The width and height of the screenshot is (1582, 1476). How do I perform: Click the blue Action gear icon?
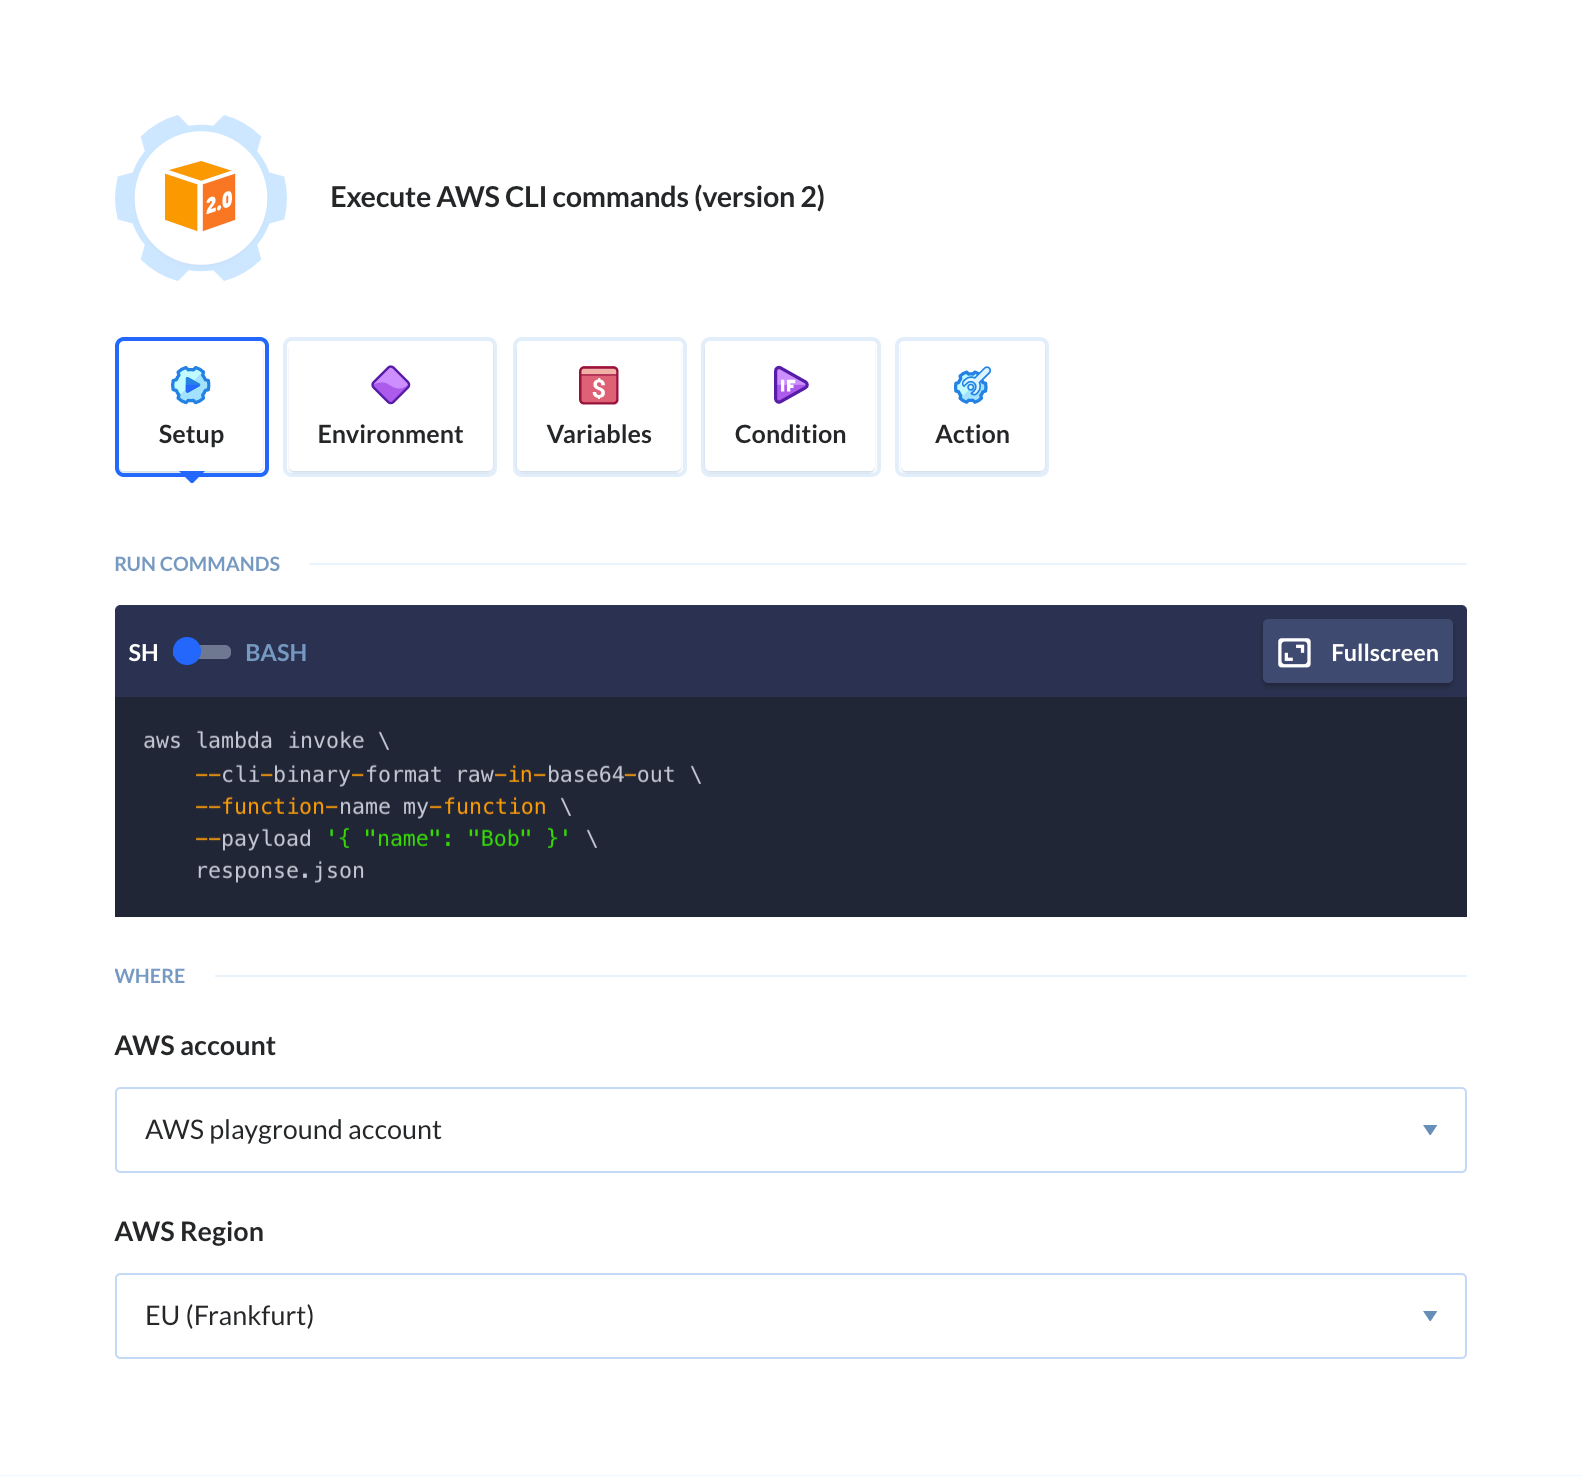(x=972, y=385)
